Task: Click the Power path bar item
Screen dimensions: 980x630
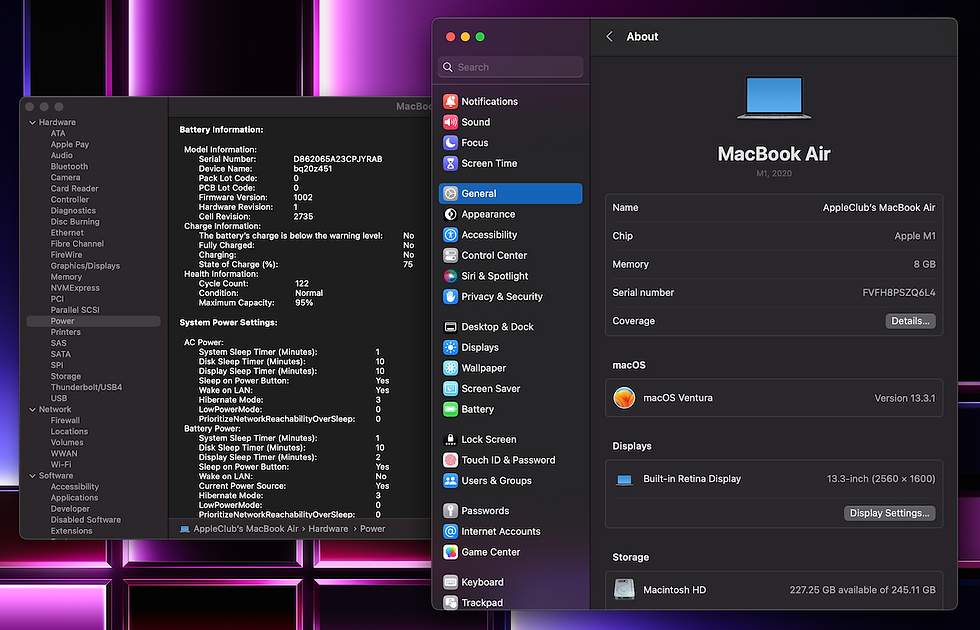Action: pos(372,529)
